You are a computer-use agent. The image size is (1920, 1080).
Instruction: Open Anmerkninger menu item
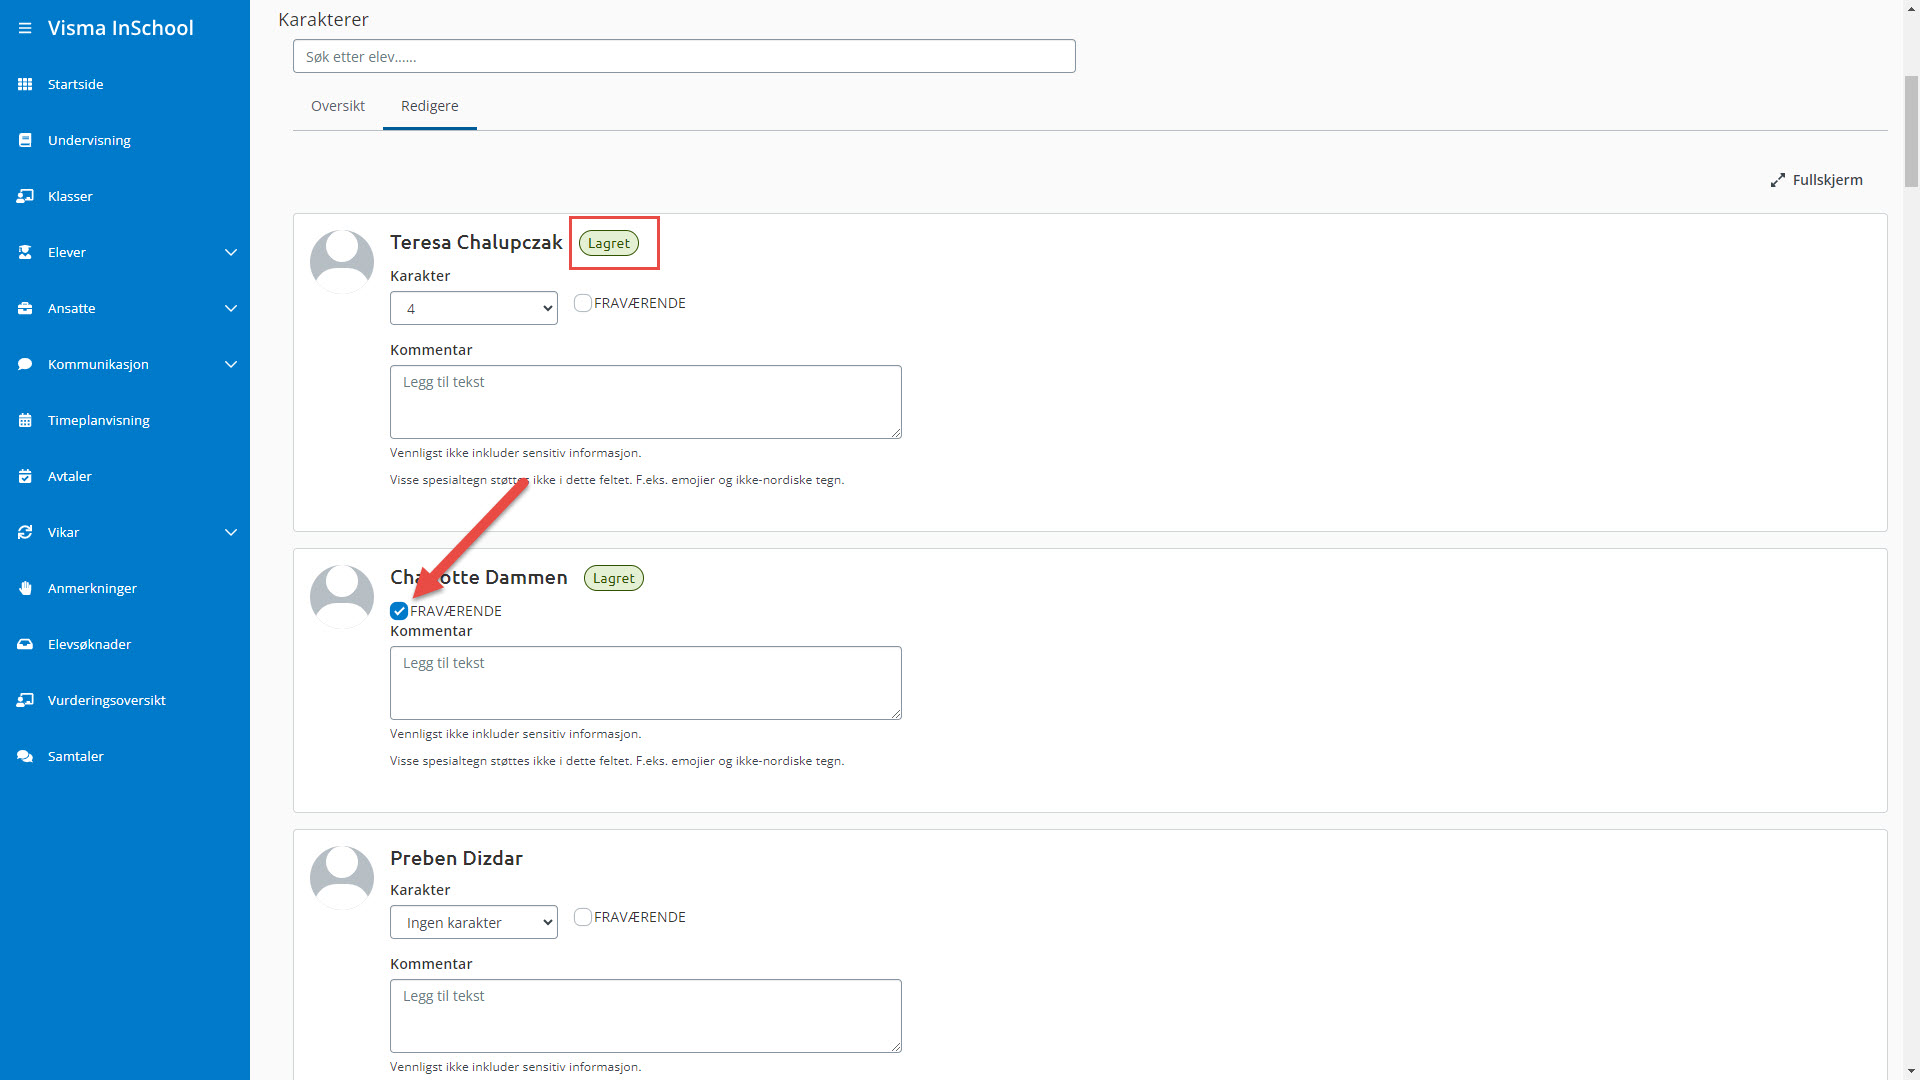point(92,588)
